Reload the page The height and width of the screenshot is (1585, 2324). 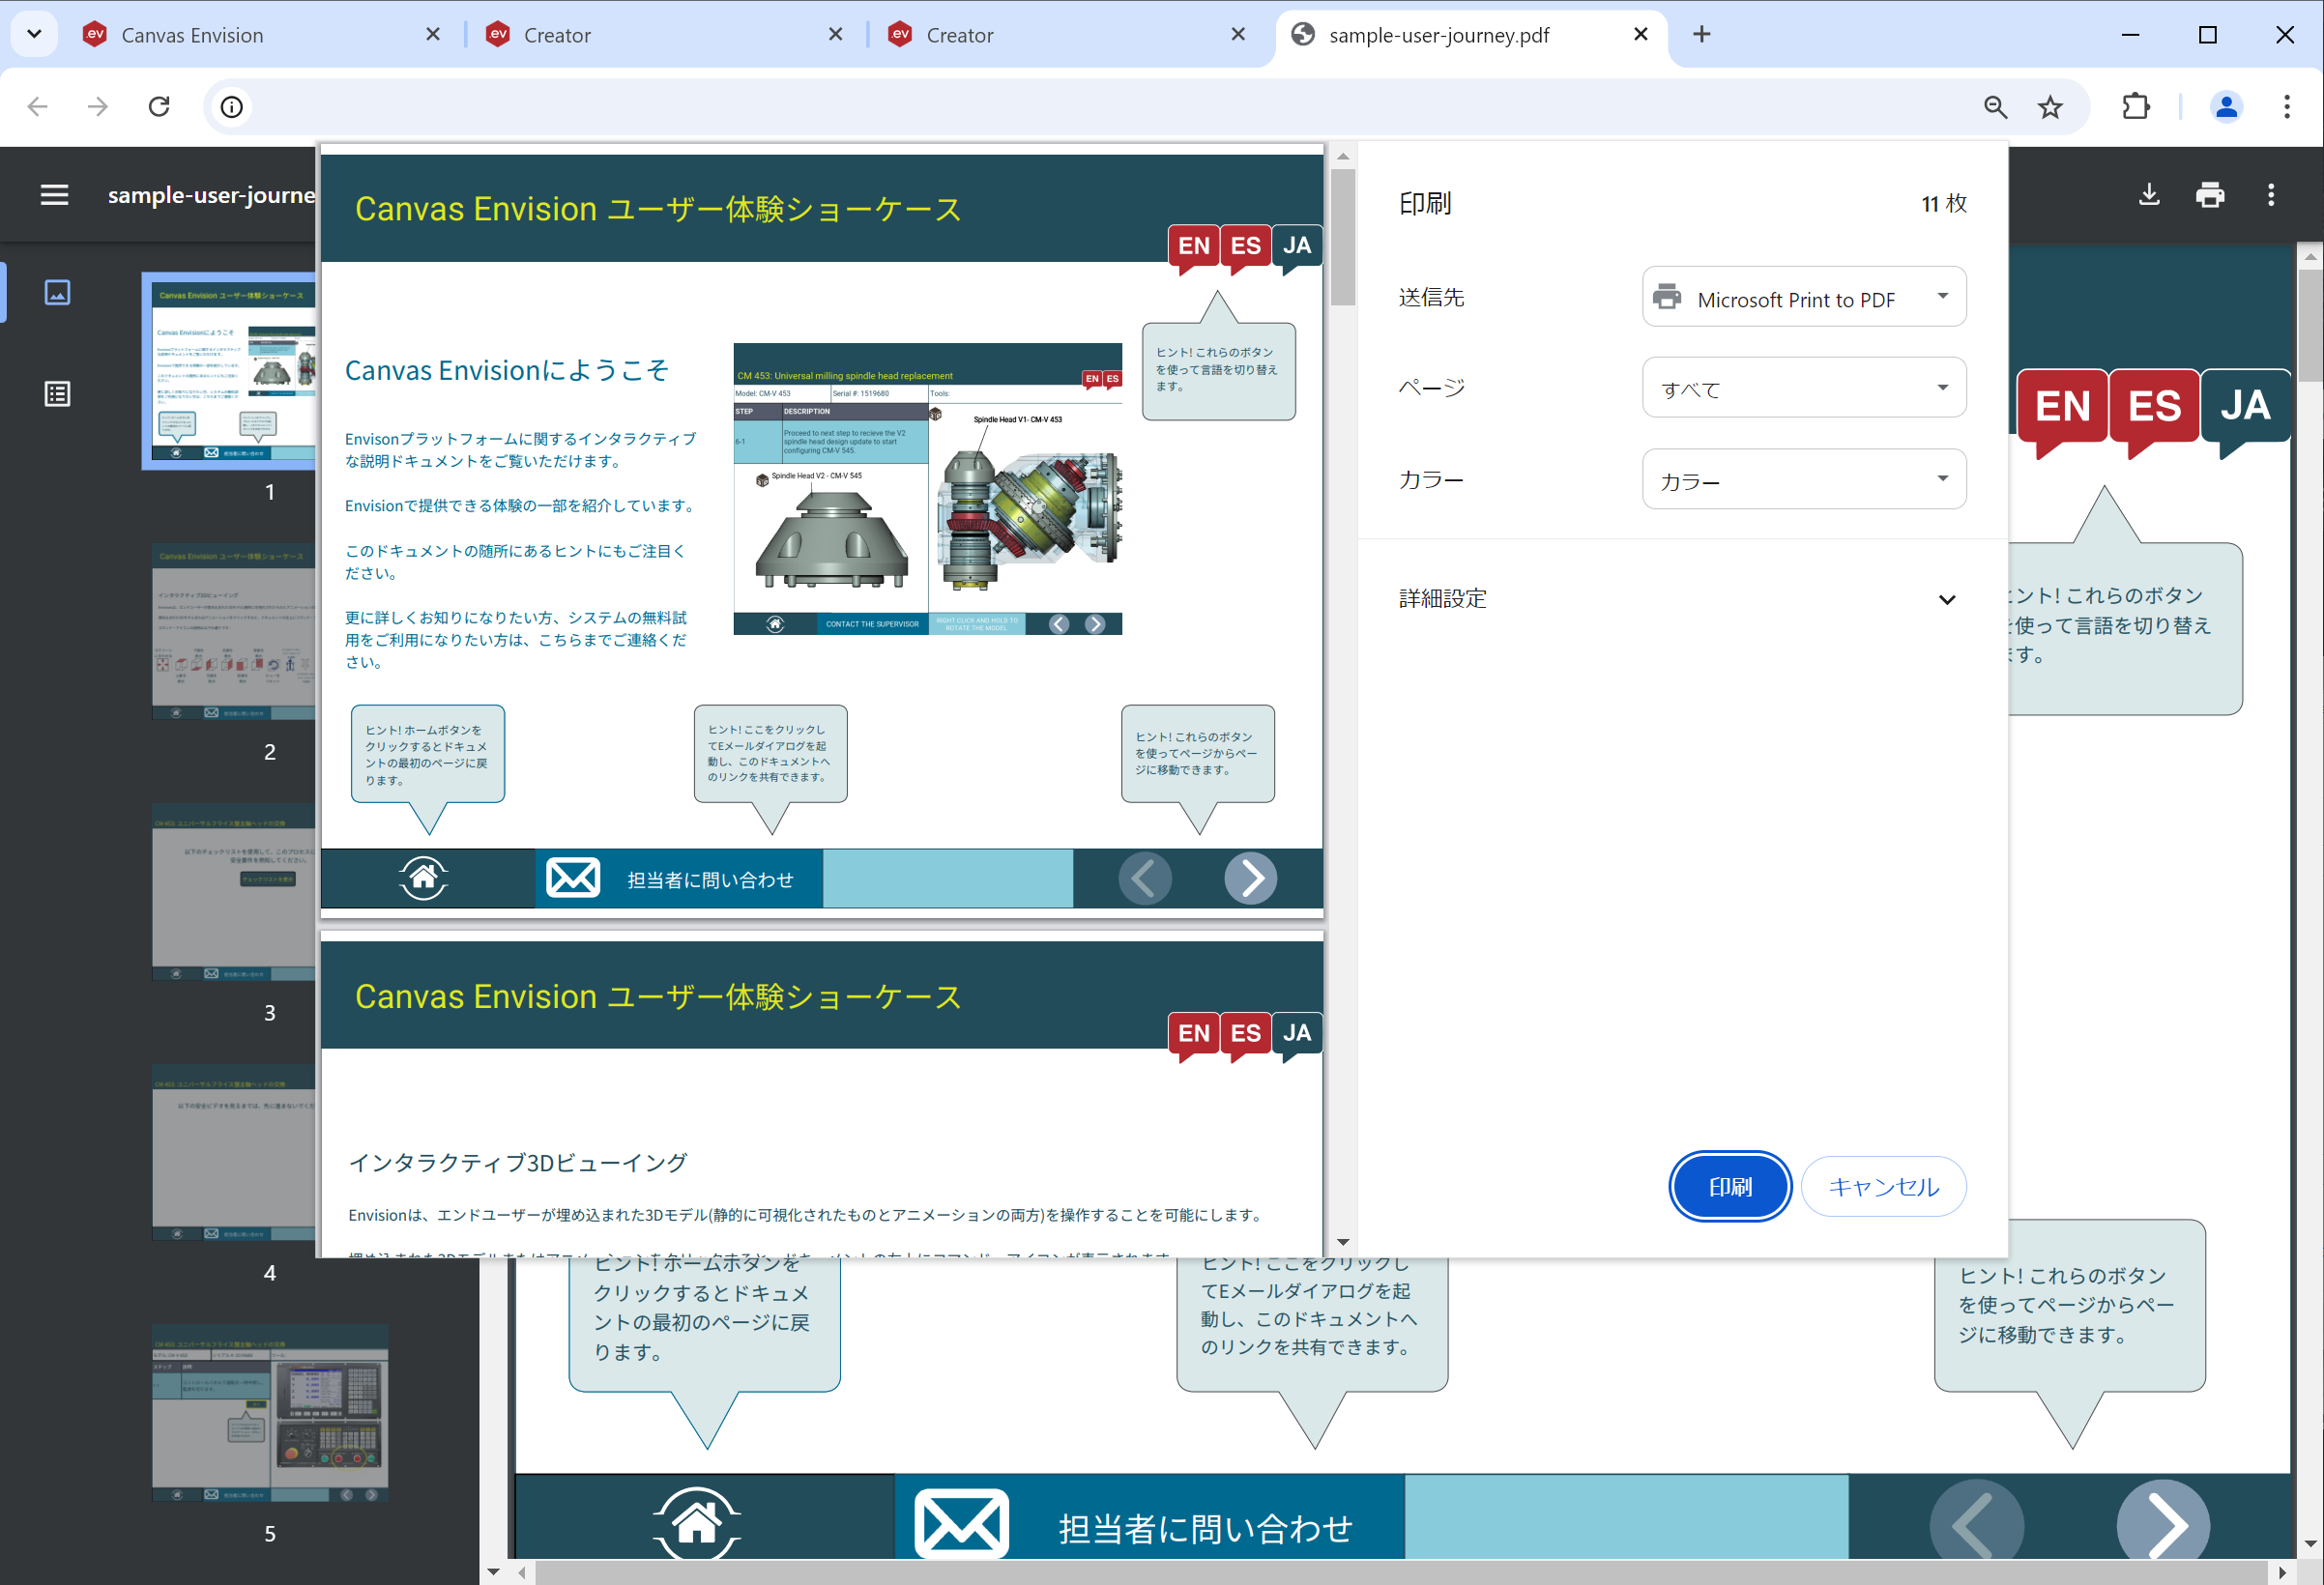tap(159, 107)
